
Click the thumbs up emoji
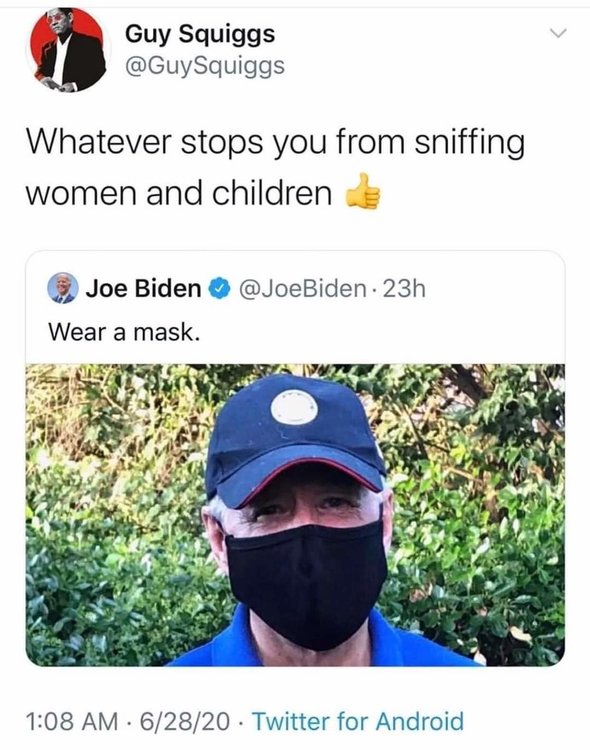(364, 192)
